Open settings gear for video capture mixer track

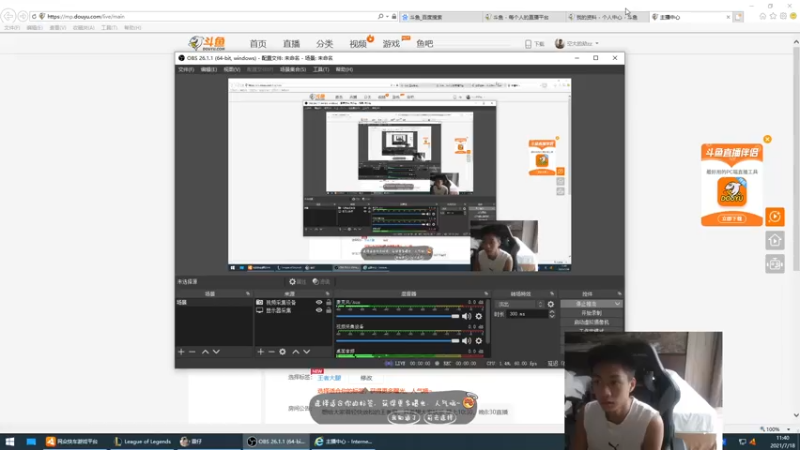(479, 341)
